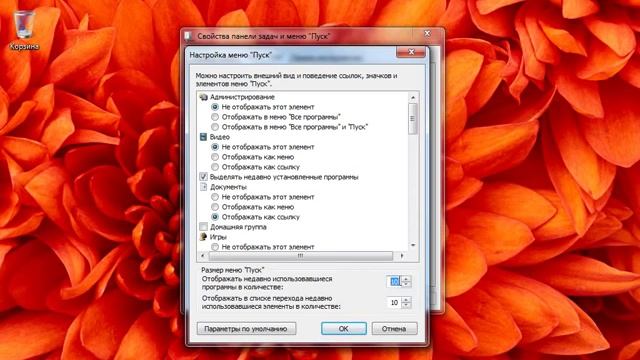Select 'Не отображать этот элемент' under Видео
This screenshot has width=640, height=360.
pyautogui.click(x=215, y=147)
